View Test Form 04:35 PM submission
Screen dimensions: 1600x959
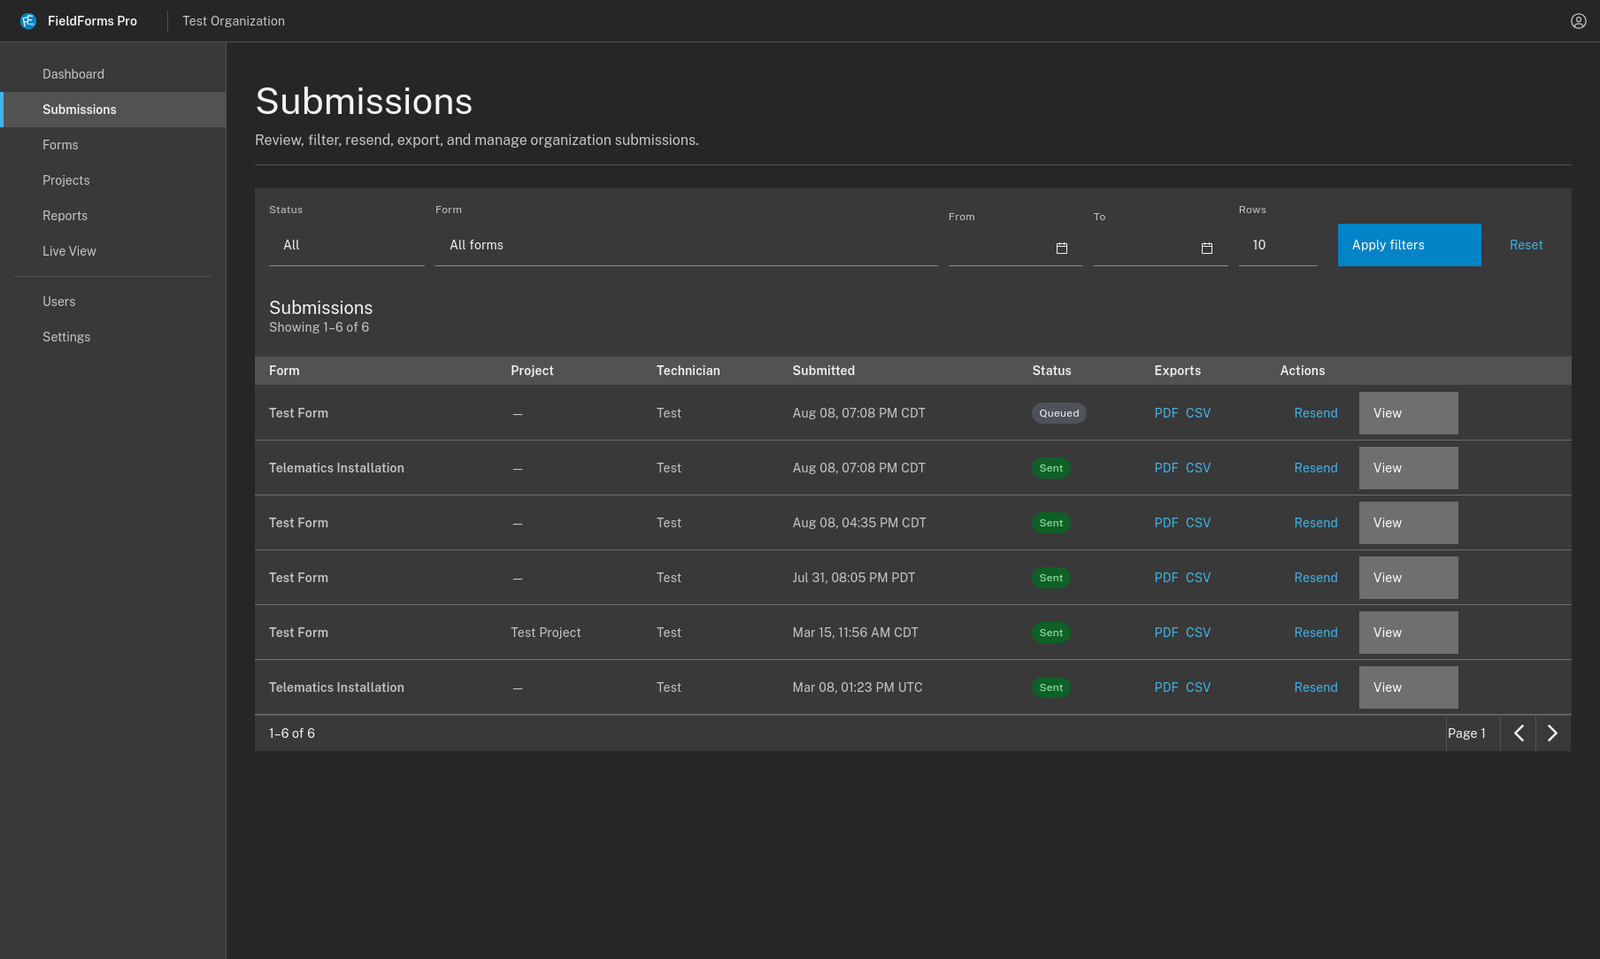click(1408, 523)
